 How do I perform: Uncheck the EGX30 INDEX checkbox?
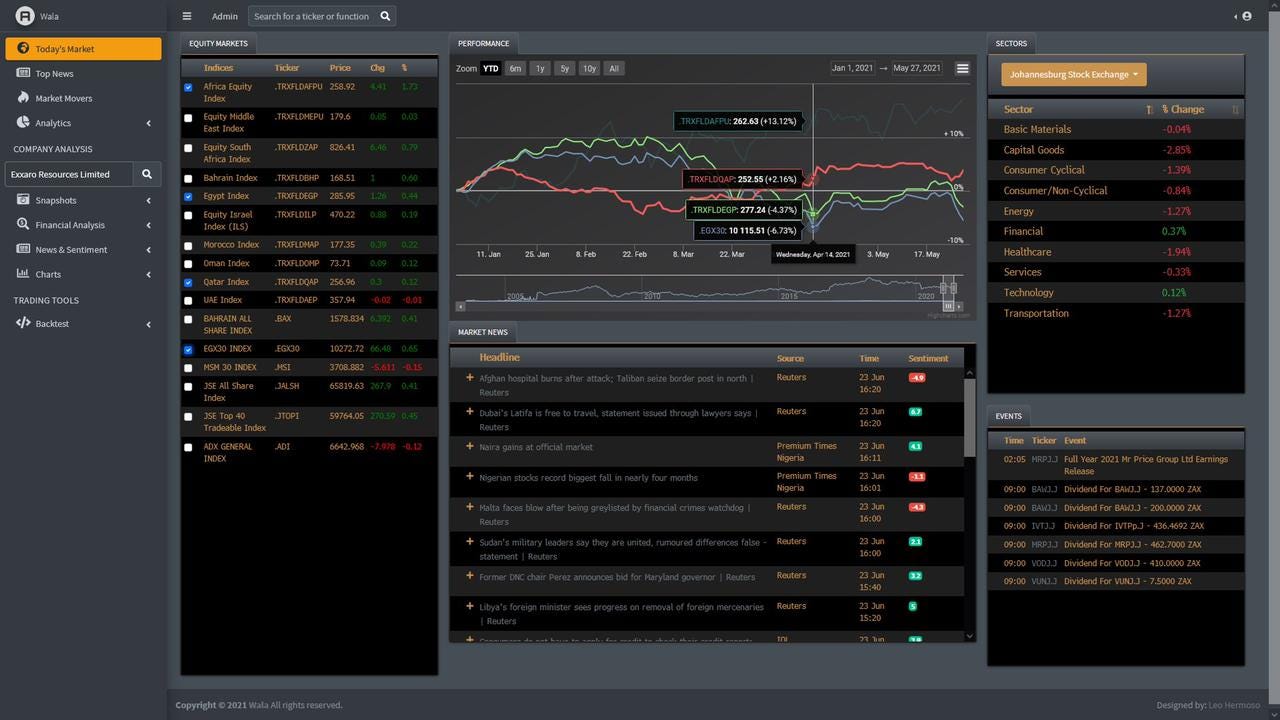point(188,350)
